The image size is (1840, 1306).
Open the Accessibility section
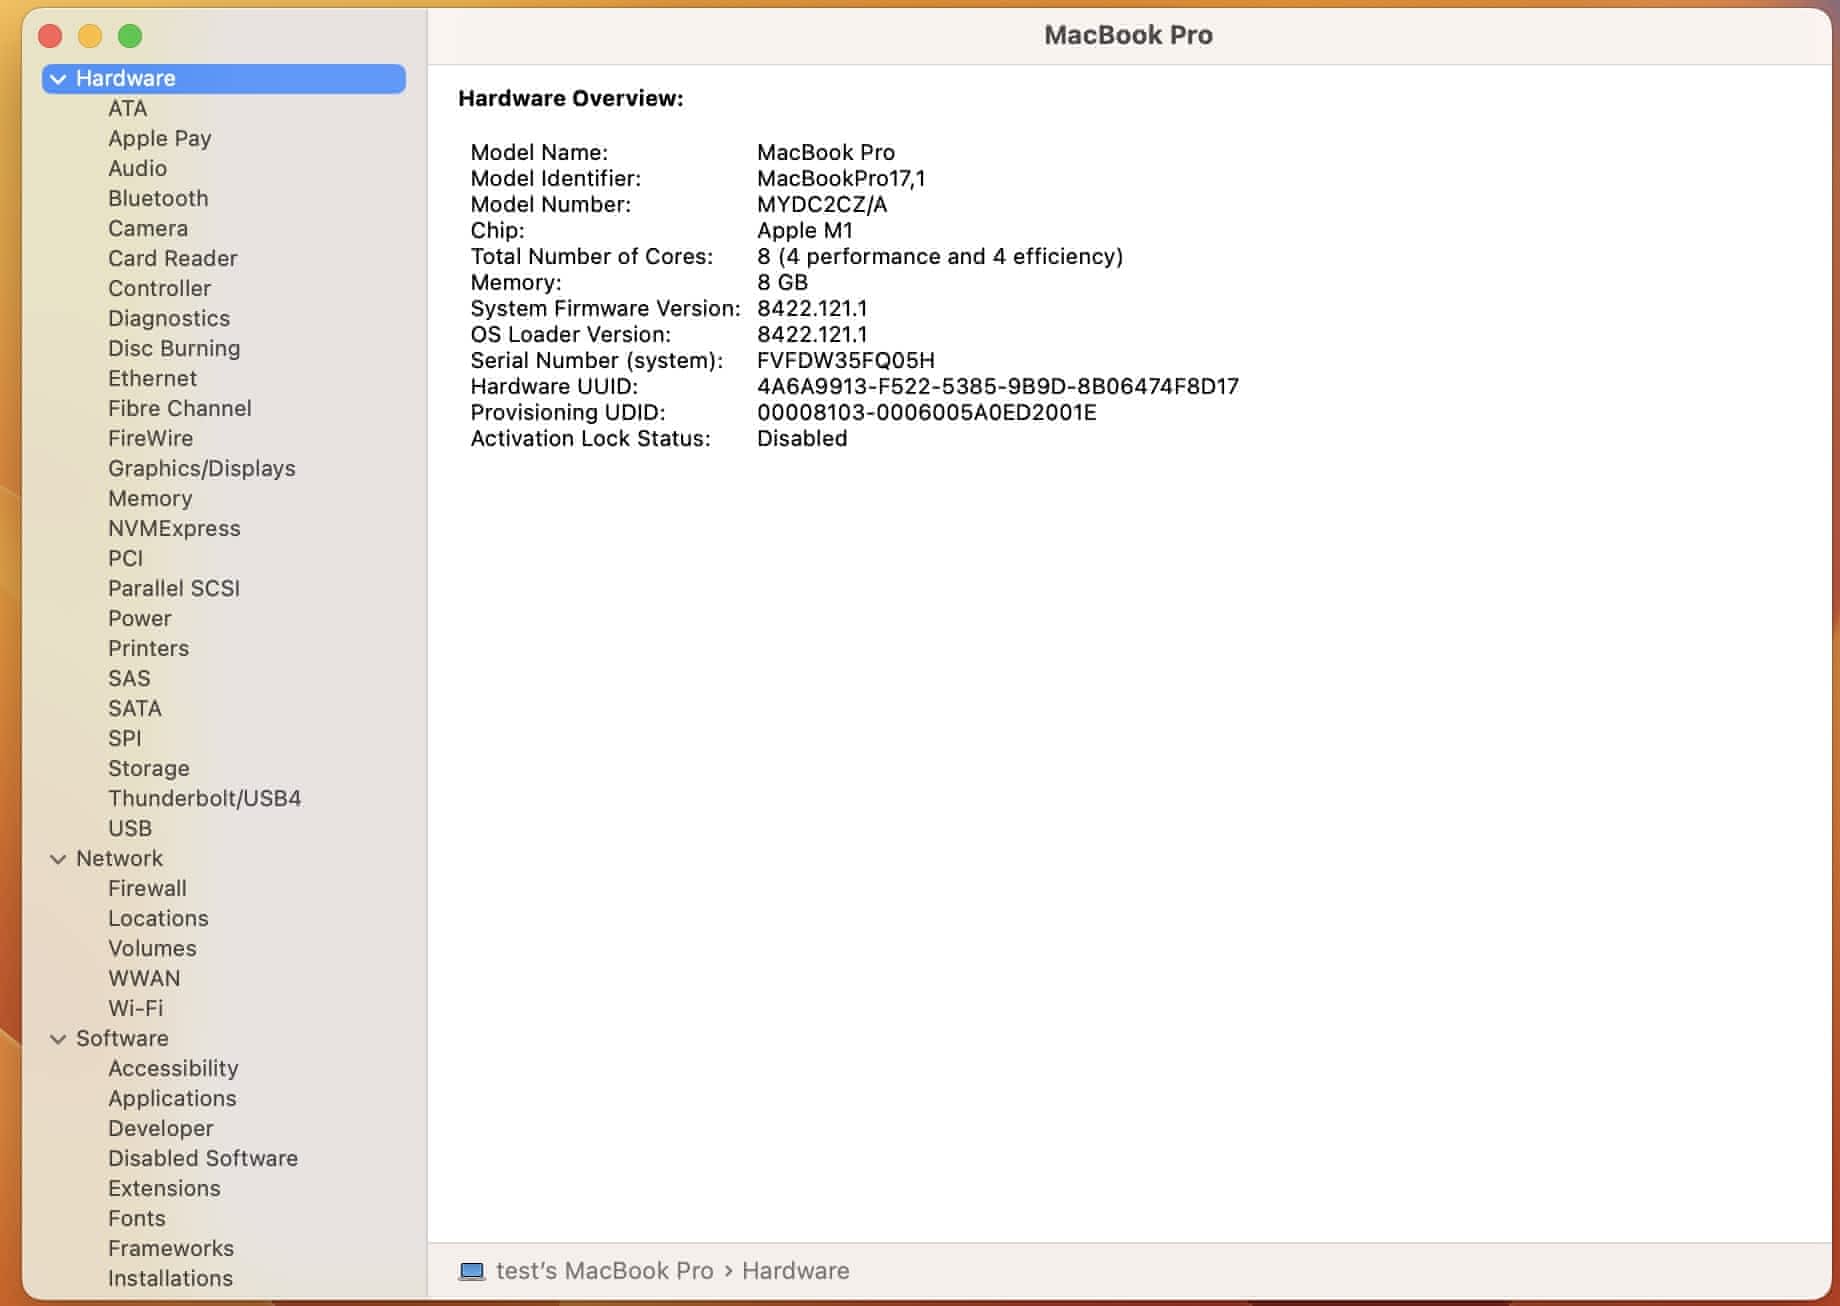[x=173, y=1068]
